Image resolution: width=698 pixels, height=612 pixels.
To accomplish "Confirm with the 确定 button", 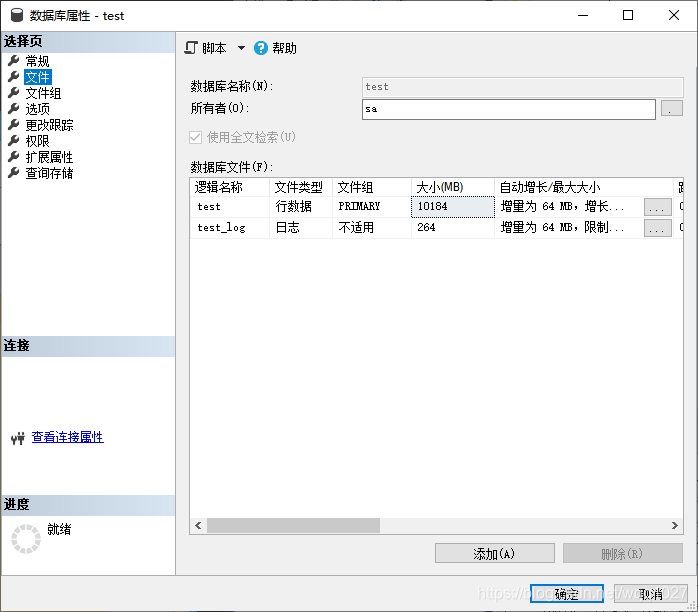I will pos(566,594).
